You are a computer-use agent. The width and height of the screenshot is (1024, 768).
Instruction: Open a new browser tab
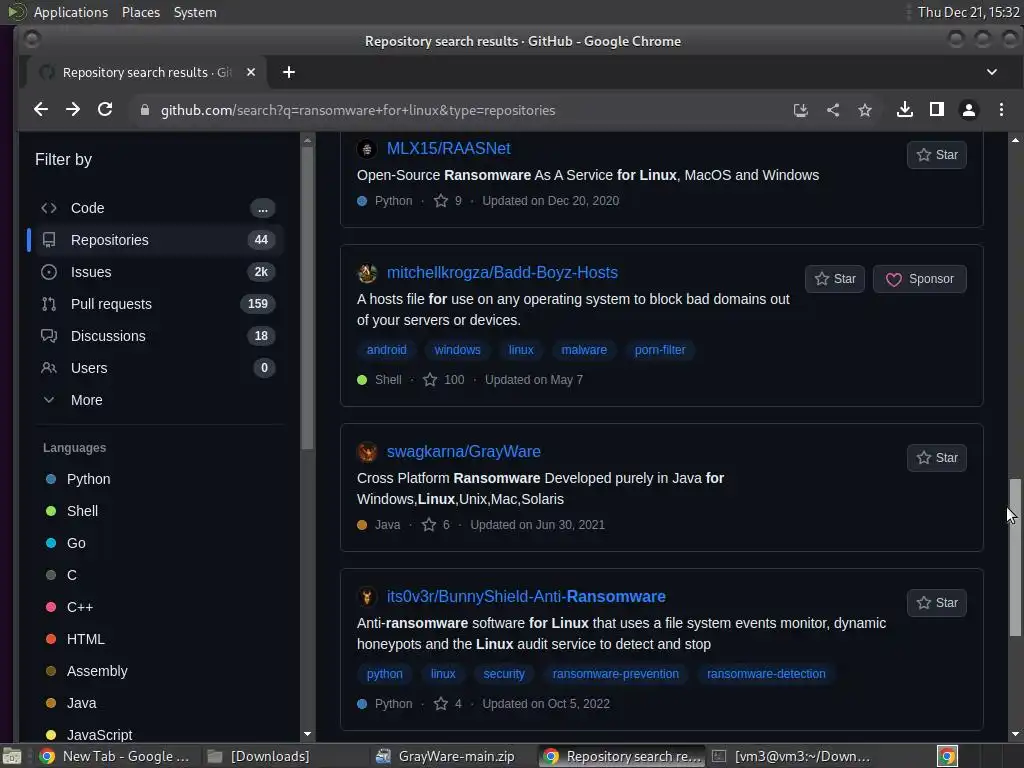[289, 72]
